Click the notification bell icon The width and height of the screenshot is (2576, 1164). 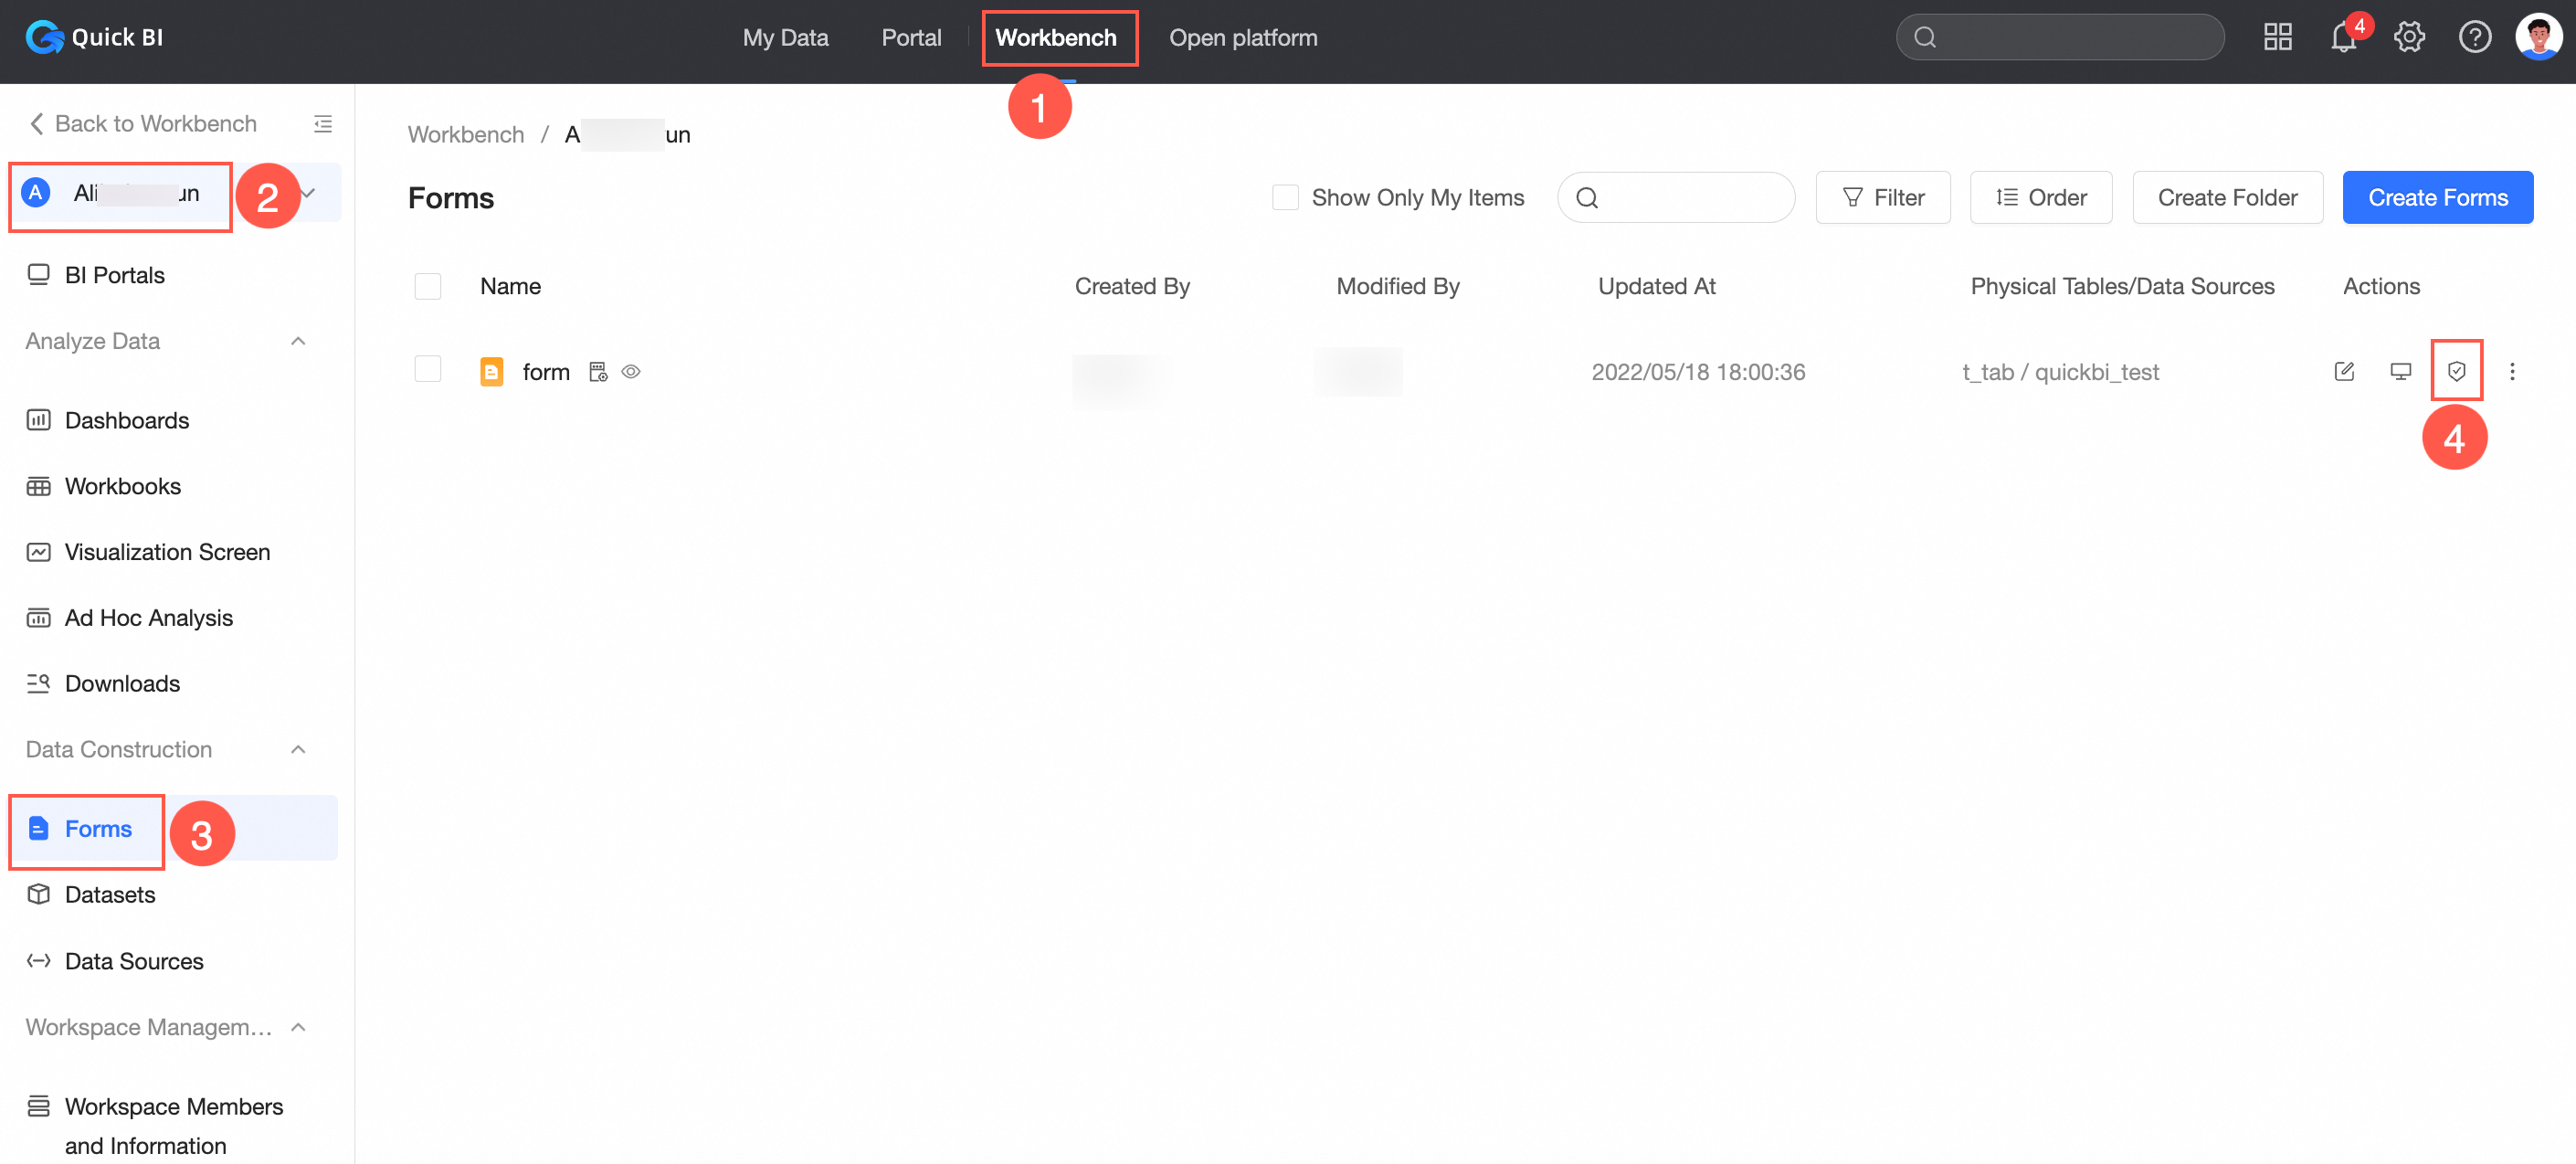coord(2342,38)
